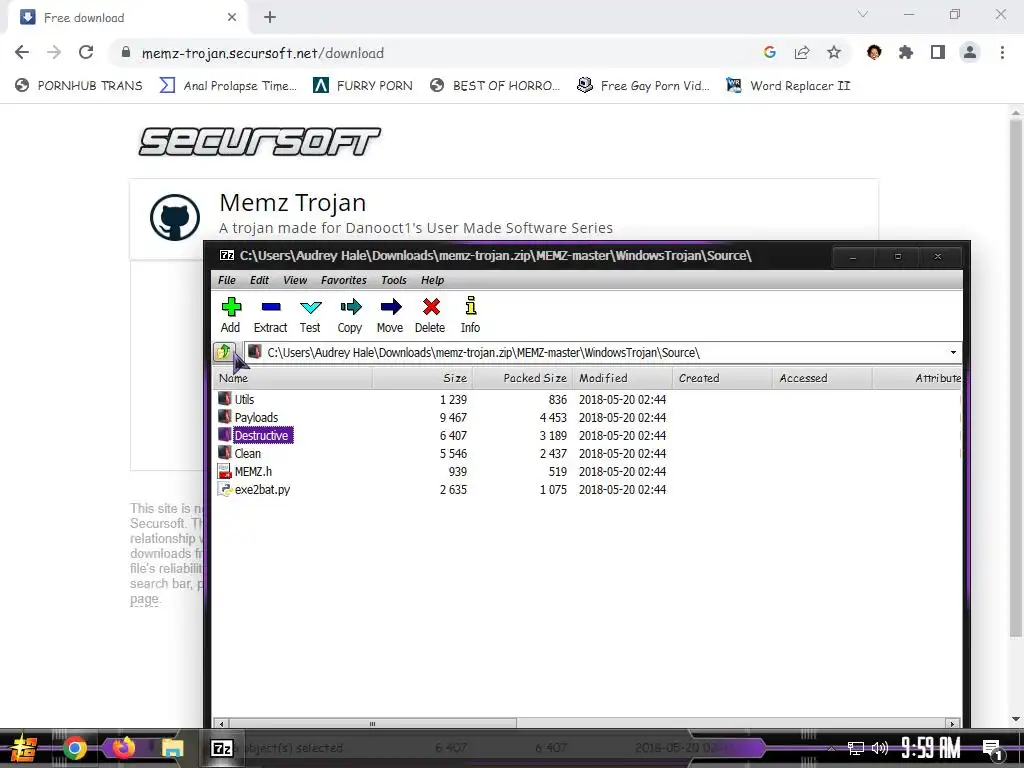The width and height of the screenshot is (1024, 768).
Task: Toggle the Chrome side panel icon
Action: [x=938, y=52]
